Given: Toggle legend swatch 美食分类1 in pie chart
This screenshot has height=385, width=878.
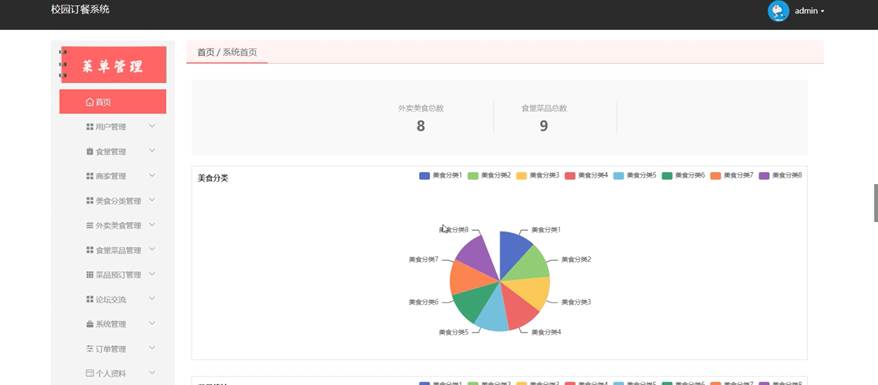Looking at the screenshot, I should [x=424, y=176].
